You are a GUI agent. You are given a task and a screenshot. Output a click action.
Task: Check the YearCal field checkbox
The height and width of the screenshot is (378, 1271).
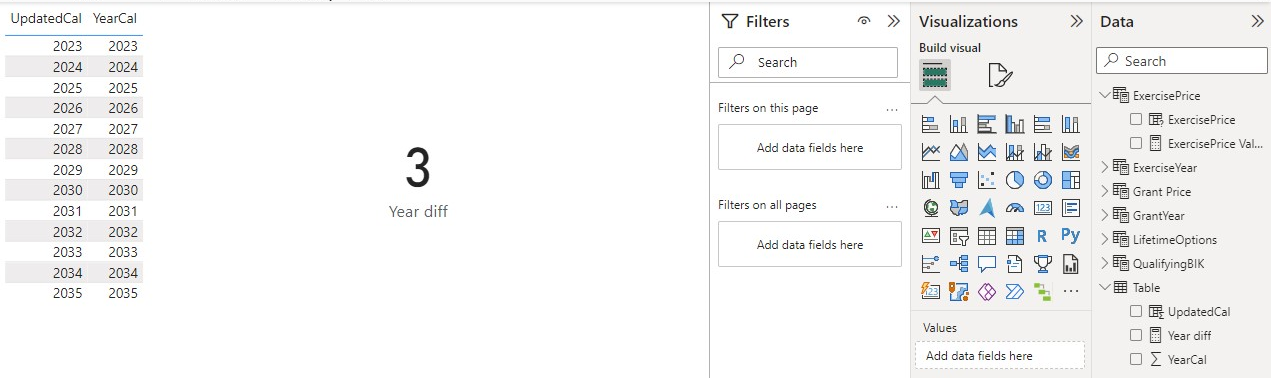click(x=1136, y=359)
